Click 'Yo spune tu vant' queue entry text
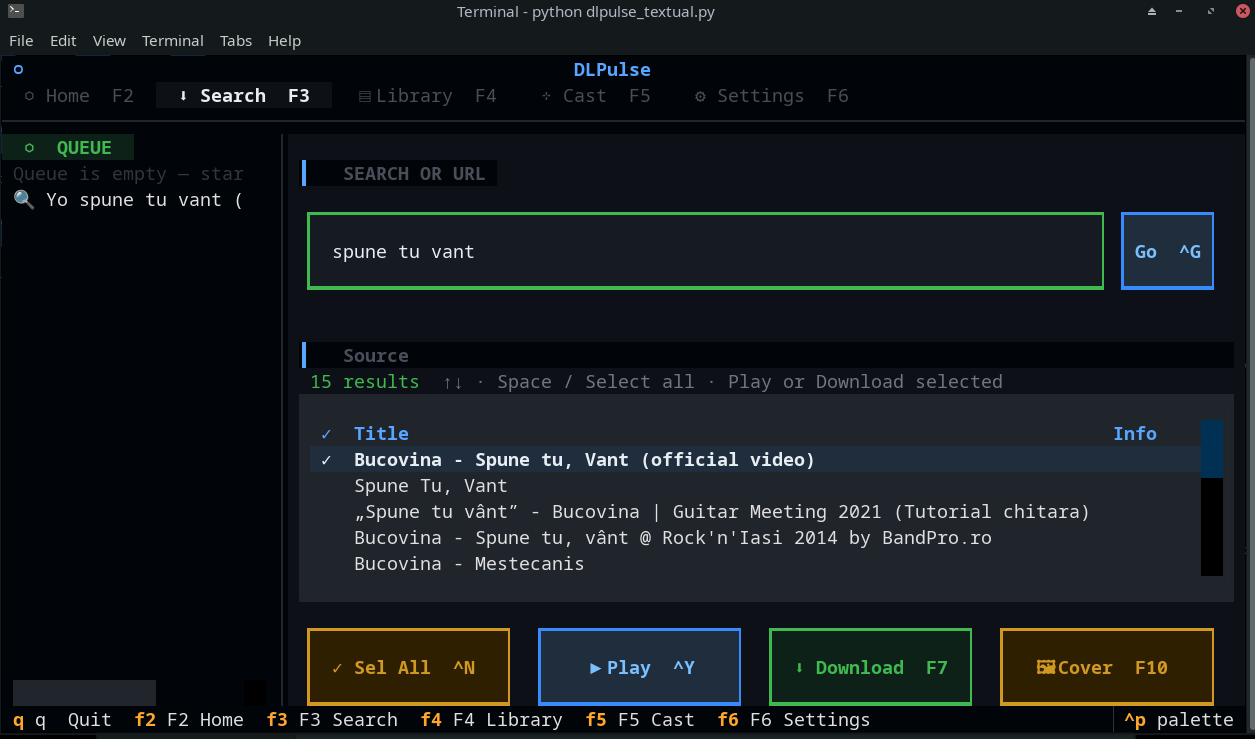Image resolution: width=1255 pixels, height=739 pixels. pyautogui.click(x=145, y=200)
